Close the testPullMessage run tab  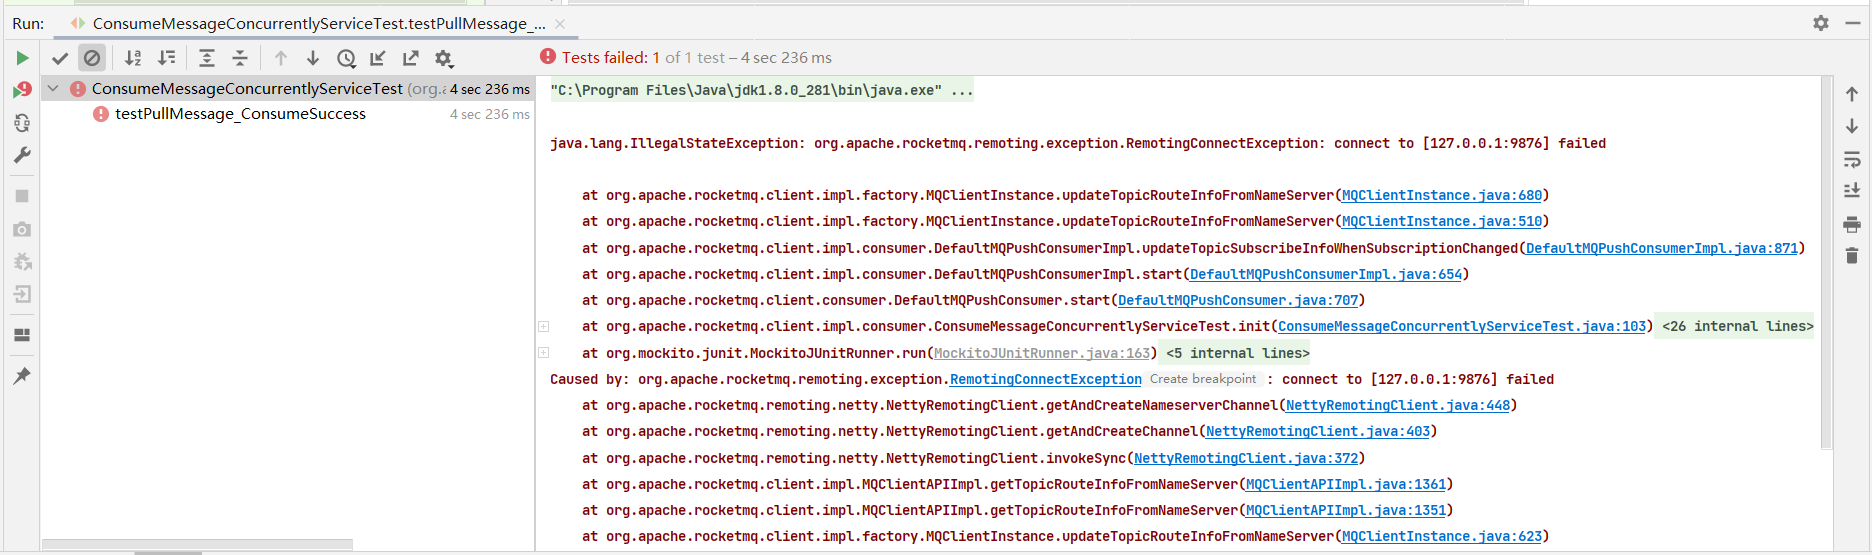click(x=560, y=23)
